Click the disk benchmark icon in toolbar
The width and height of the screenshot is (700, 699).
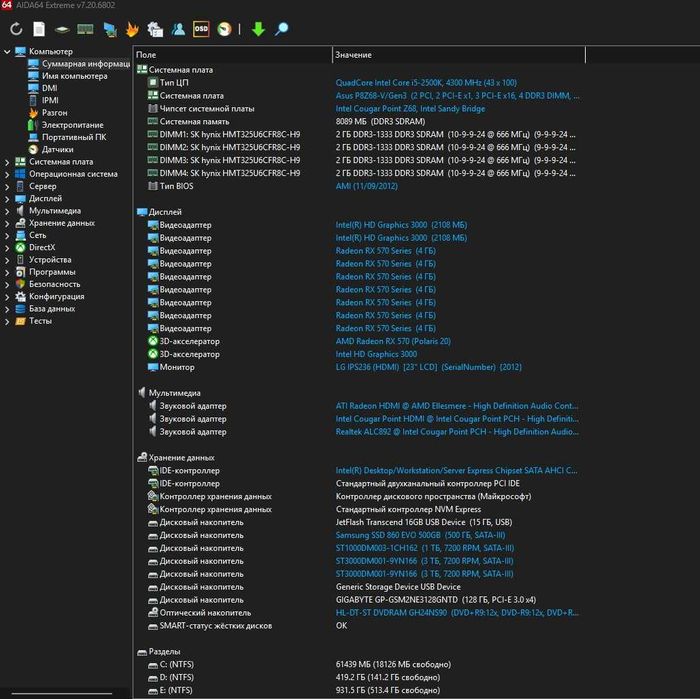(x=62, y=30)
